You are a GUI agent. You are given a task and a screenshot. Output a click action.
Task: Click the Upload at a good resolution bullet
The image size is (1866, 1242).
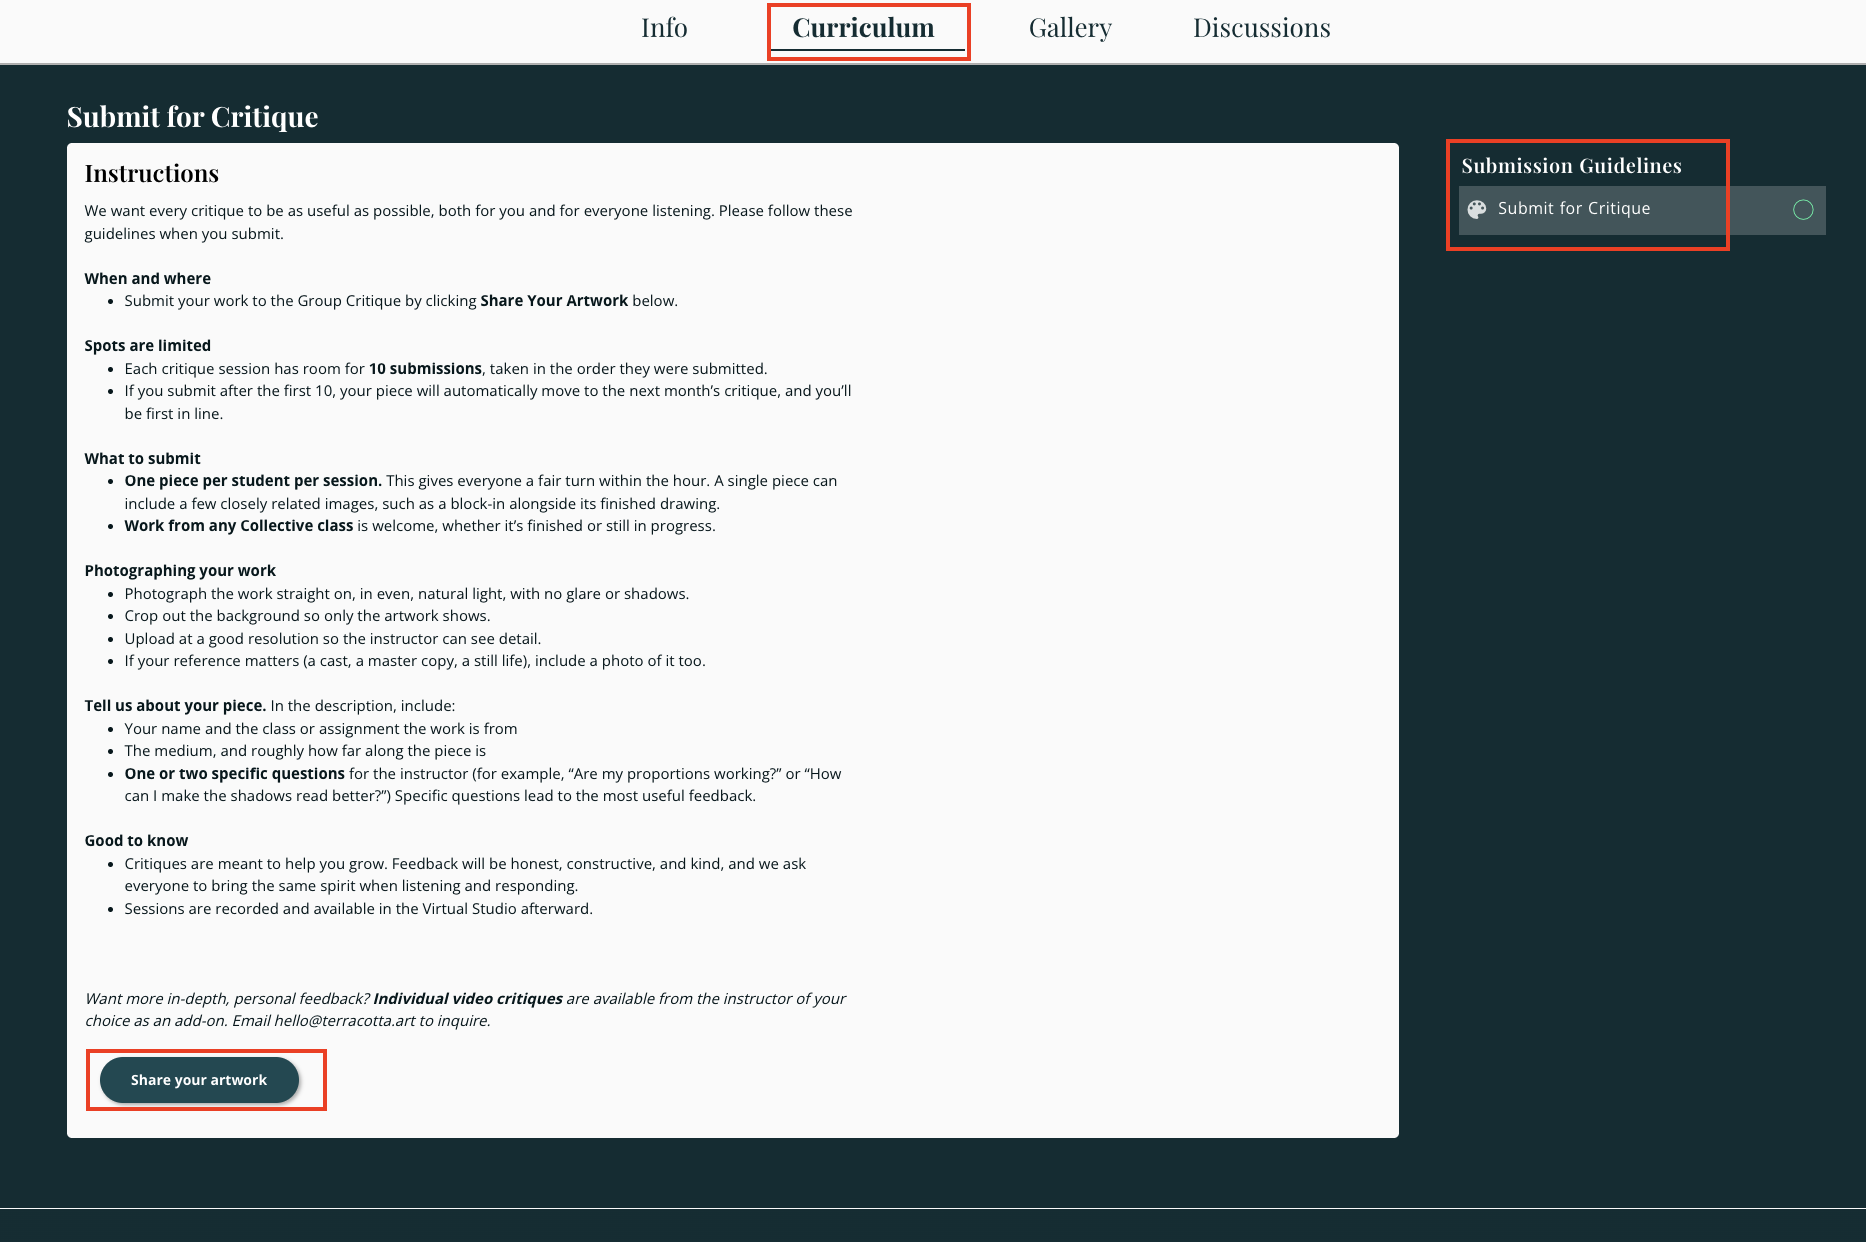click(332, 639)
